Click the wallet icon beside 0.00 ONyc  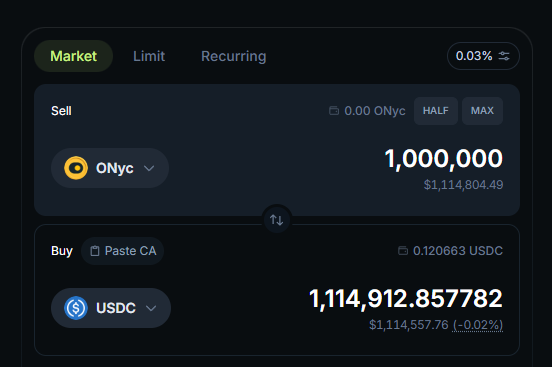click(x=334, y=111)
